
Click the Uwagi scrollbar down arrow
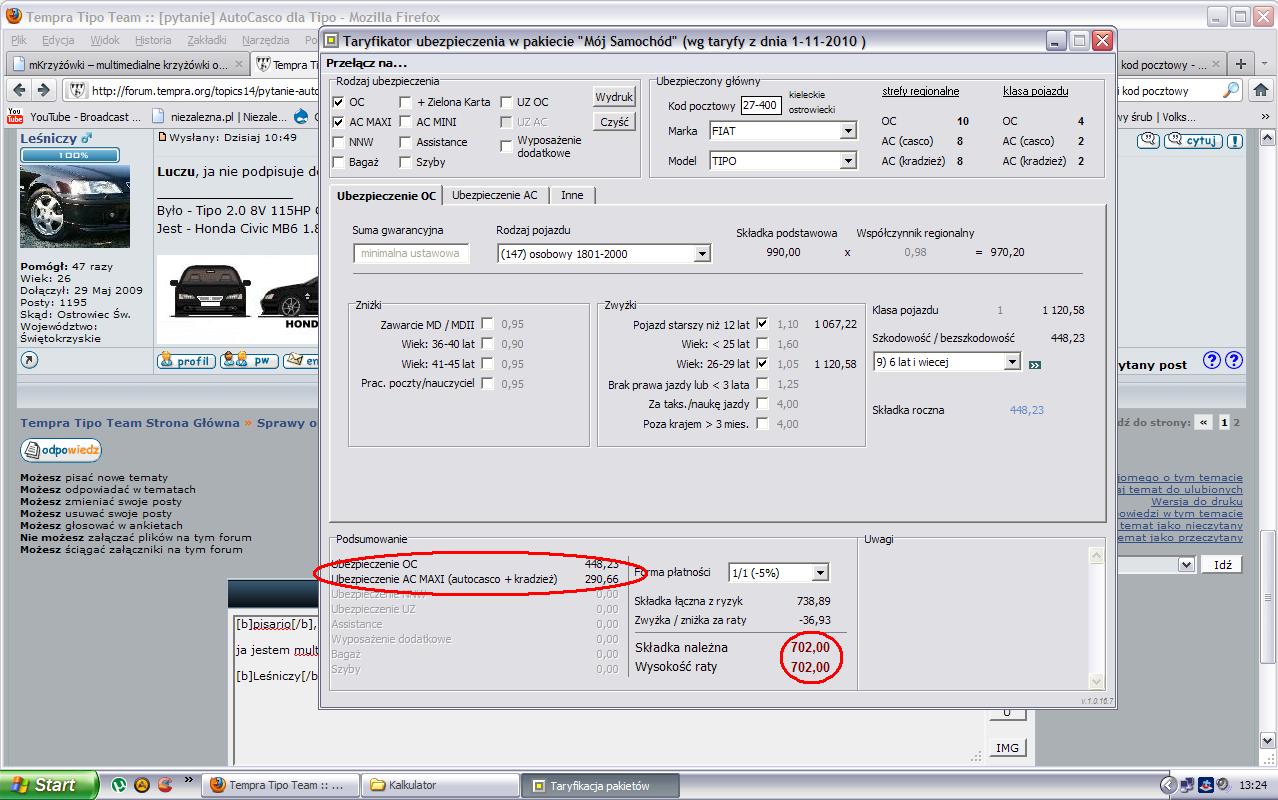1097,681
